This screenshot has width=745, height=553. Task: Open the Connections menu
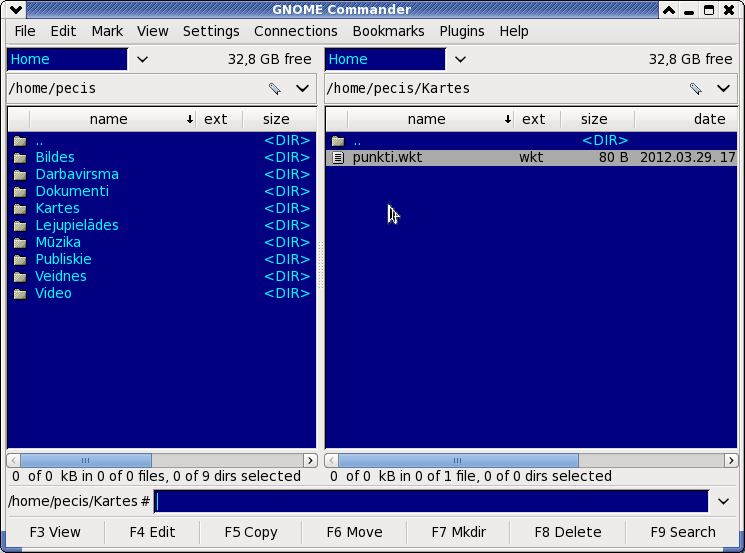click(x=296, y=31)
